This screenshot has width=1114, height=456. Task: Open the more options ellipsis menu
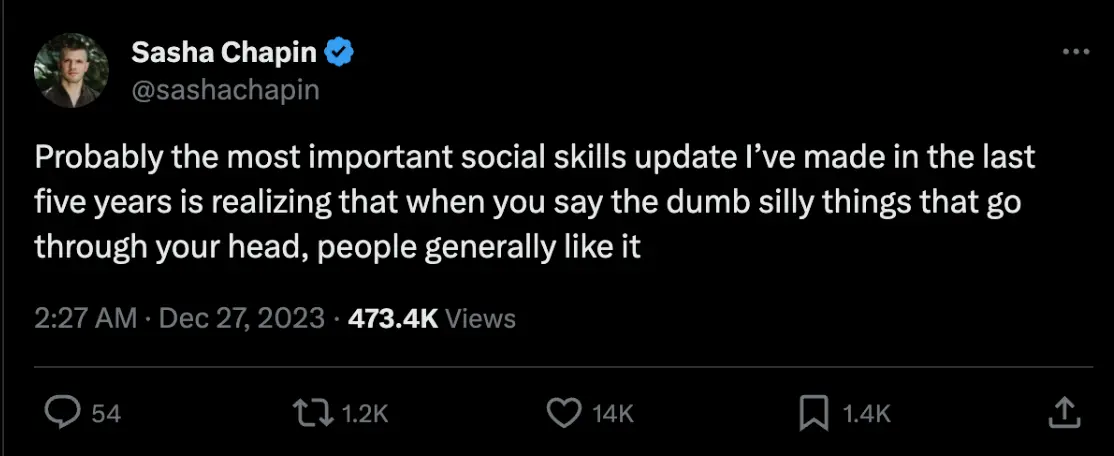click(1075, 52)
